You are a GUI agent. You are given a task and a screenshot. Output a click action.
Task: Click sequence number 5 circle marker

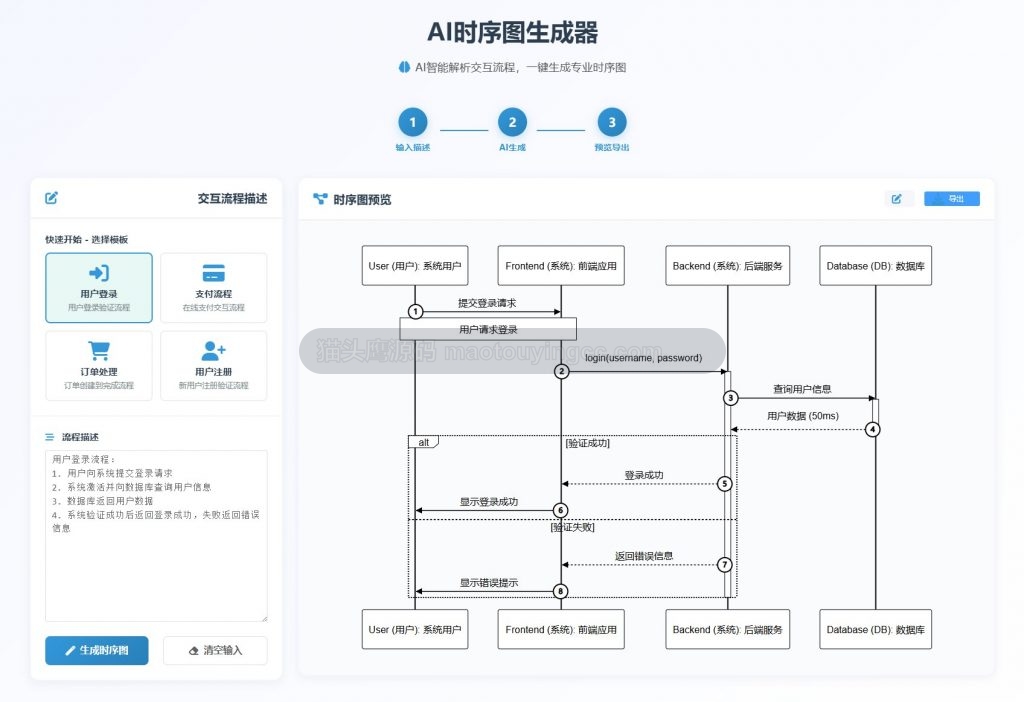(724, 484)
